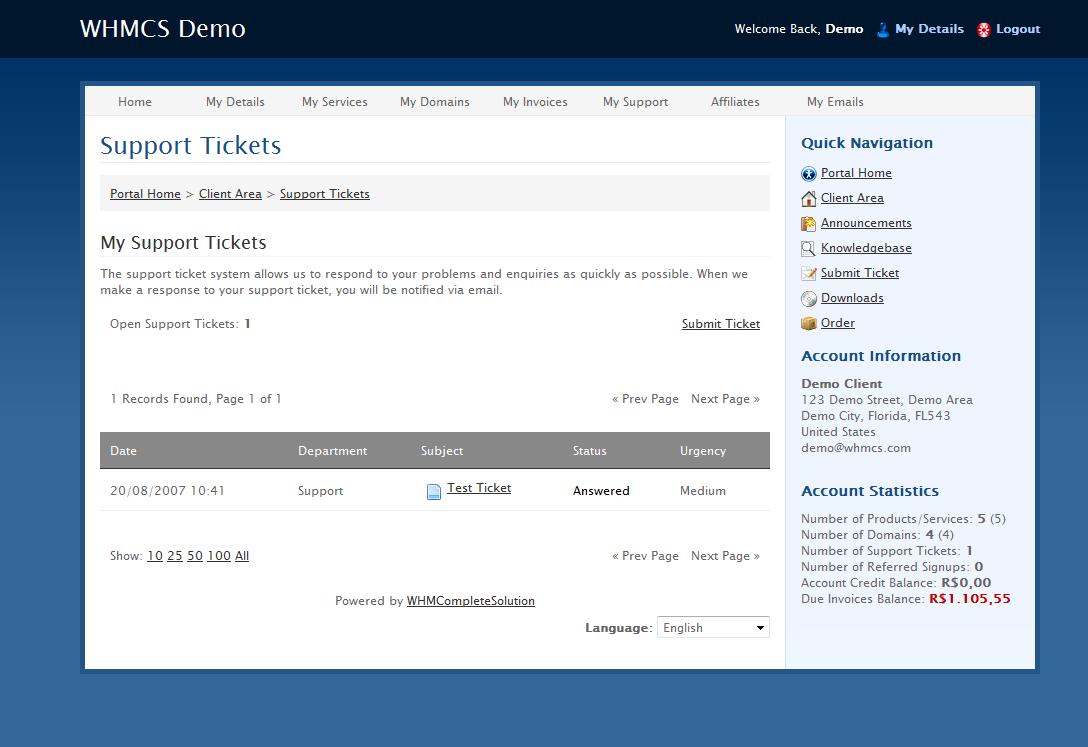
Task: Show 25 records per page
Action: click(x=175, y=556)
